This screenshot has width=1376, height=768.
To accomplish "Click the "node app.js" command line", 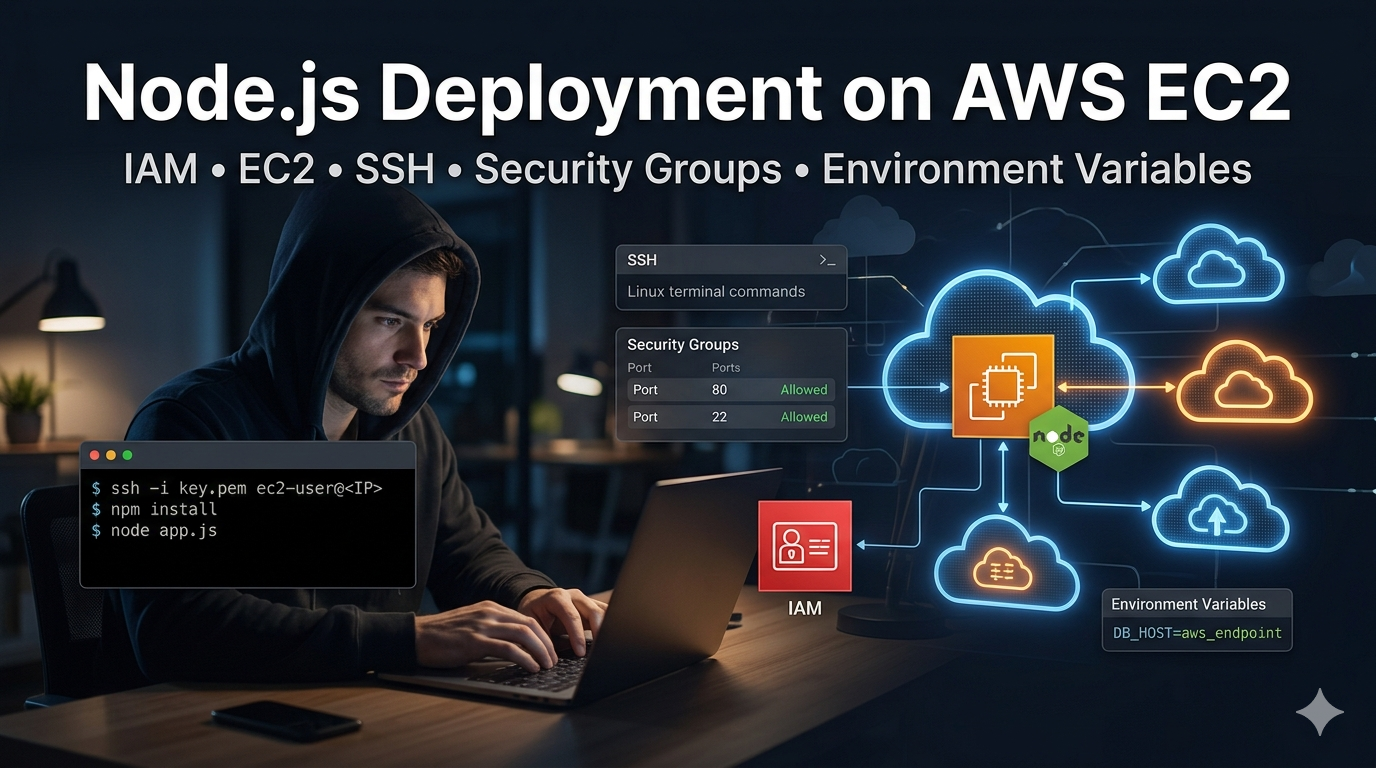I will click(x=154, y=530).
